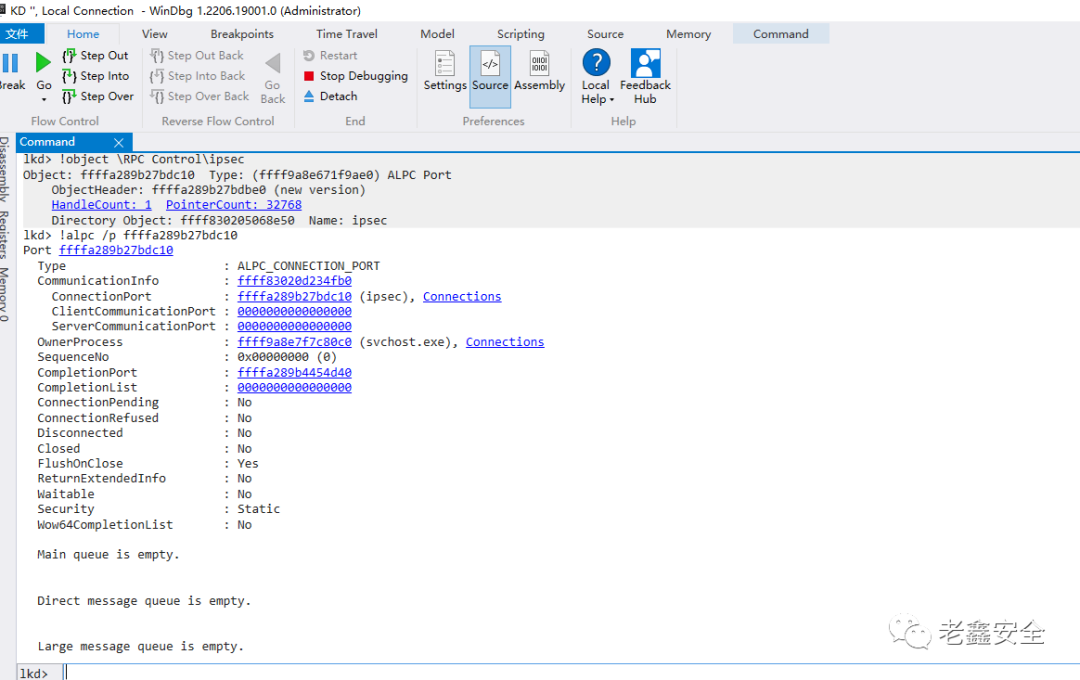The width and height of the screenshot is (1080, 680).
Task: Switch to the View ribbon tab
Action: (x=154, y=34)
